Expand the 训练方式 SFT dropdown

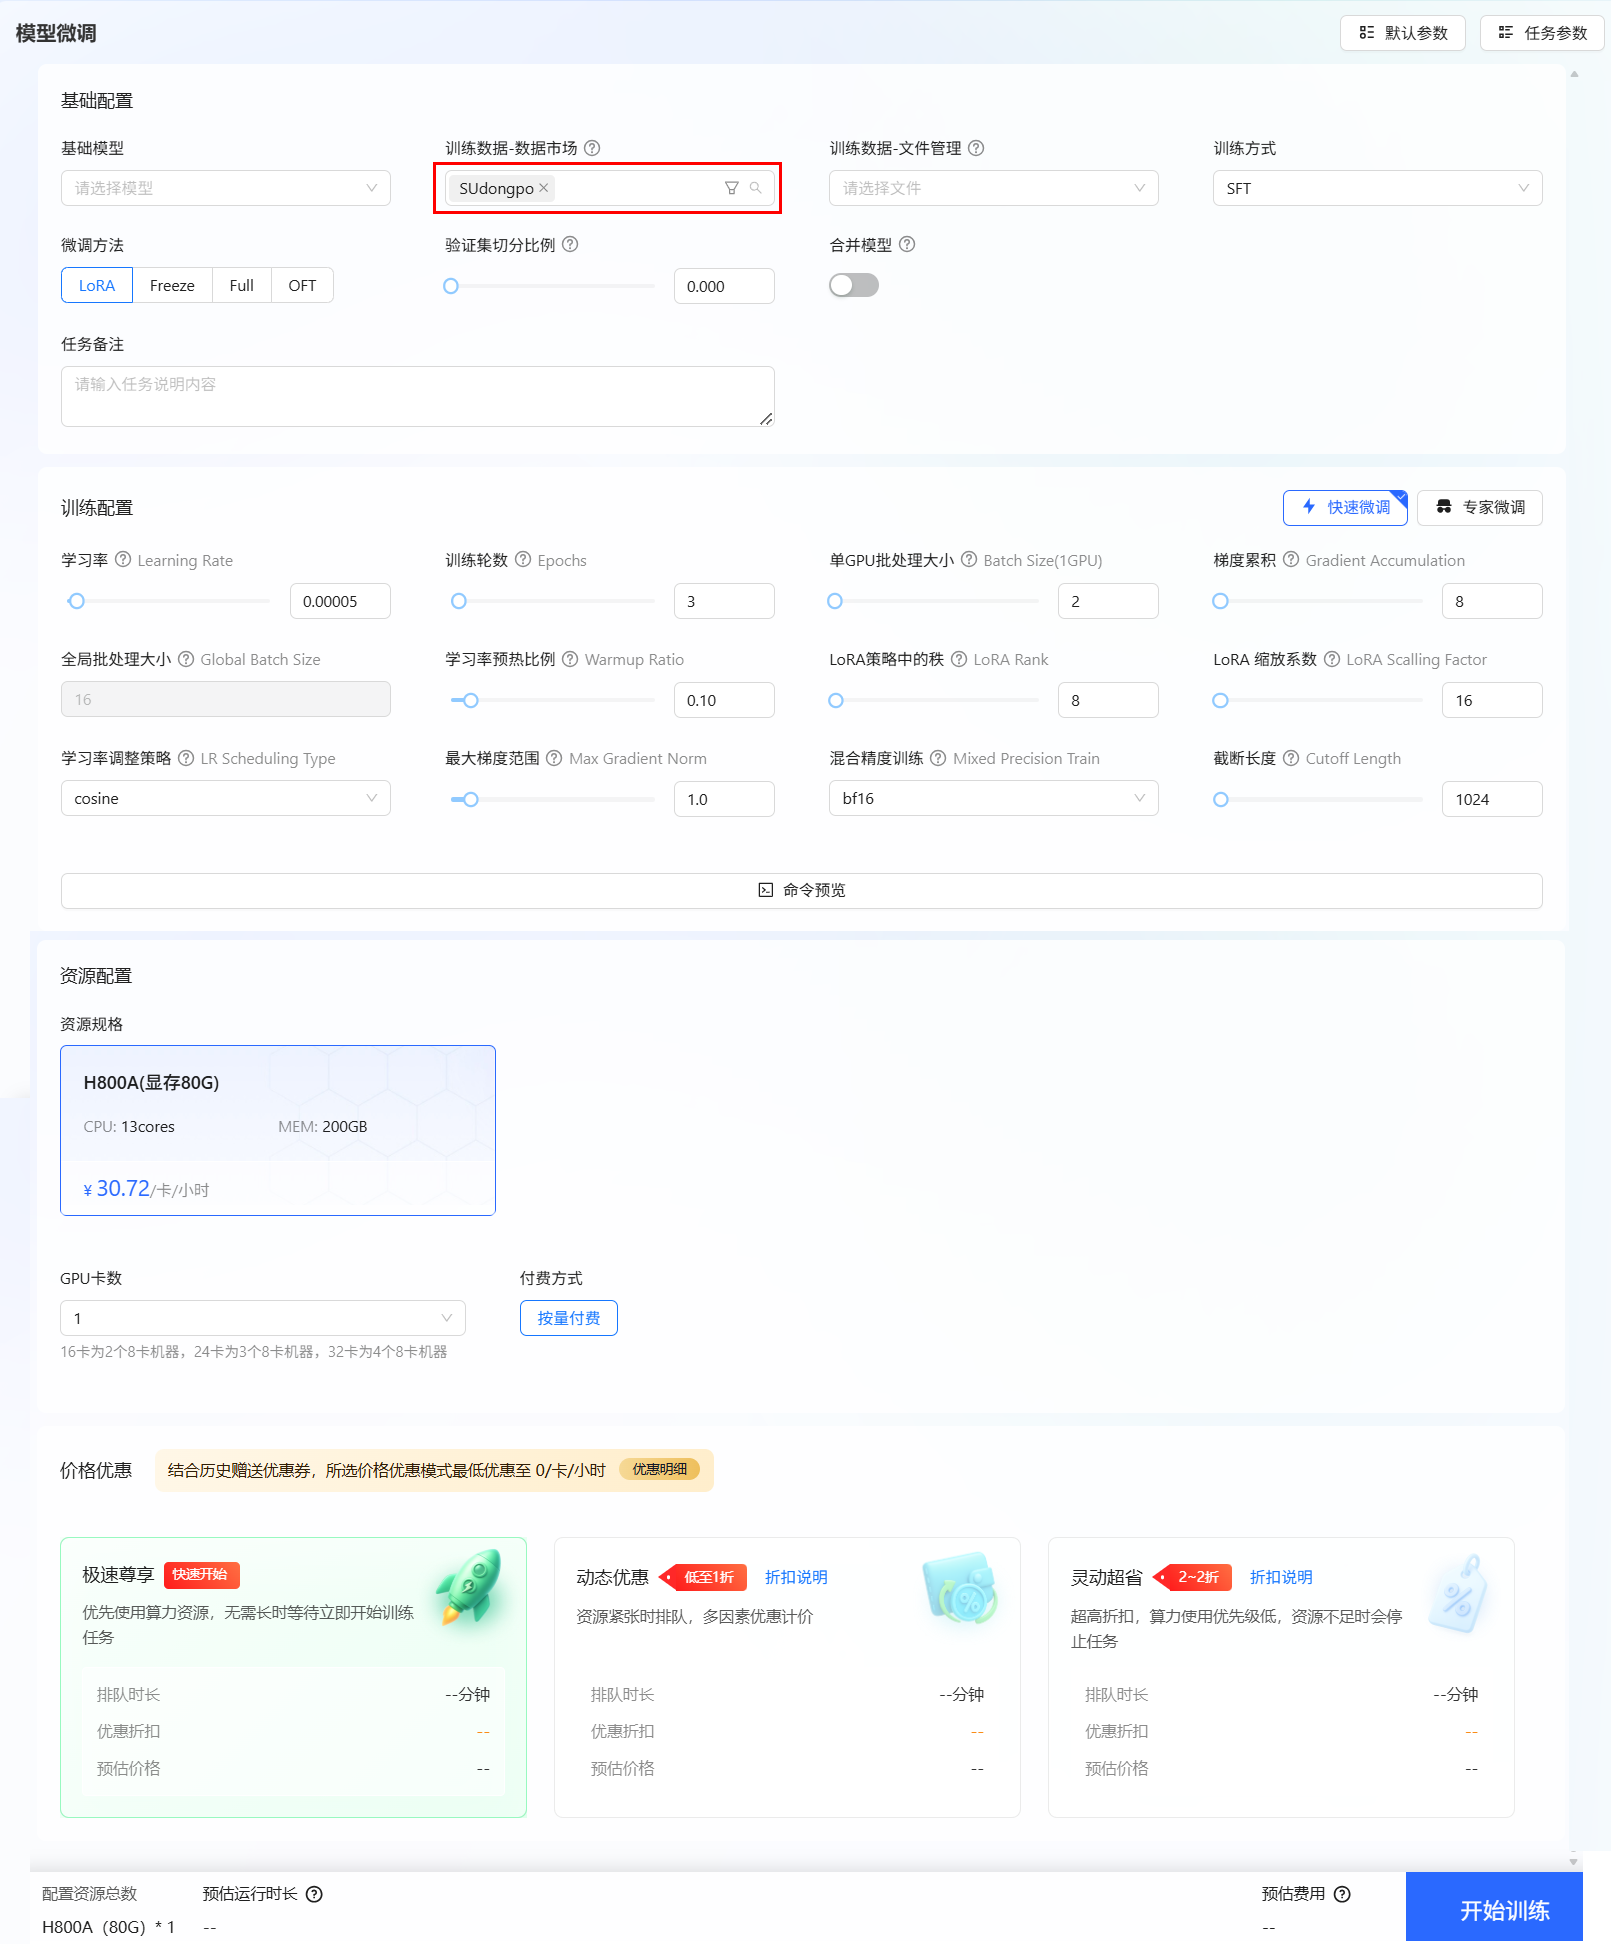(1377, 188)
